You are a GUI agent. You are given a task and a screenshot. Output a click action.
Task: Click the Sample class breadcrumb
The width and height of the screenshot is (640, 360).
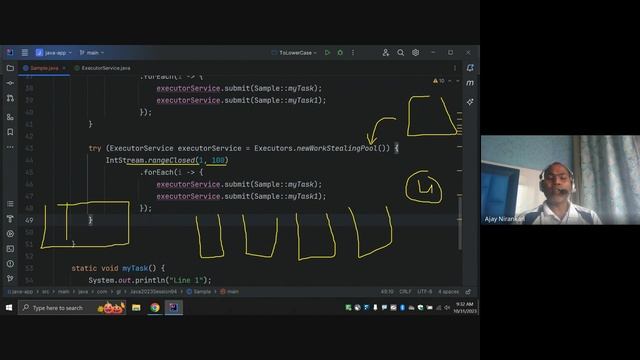point(199,292)
